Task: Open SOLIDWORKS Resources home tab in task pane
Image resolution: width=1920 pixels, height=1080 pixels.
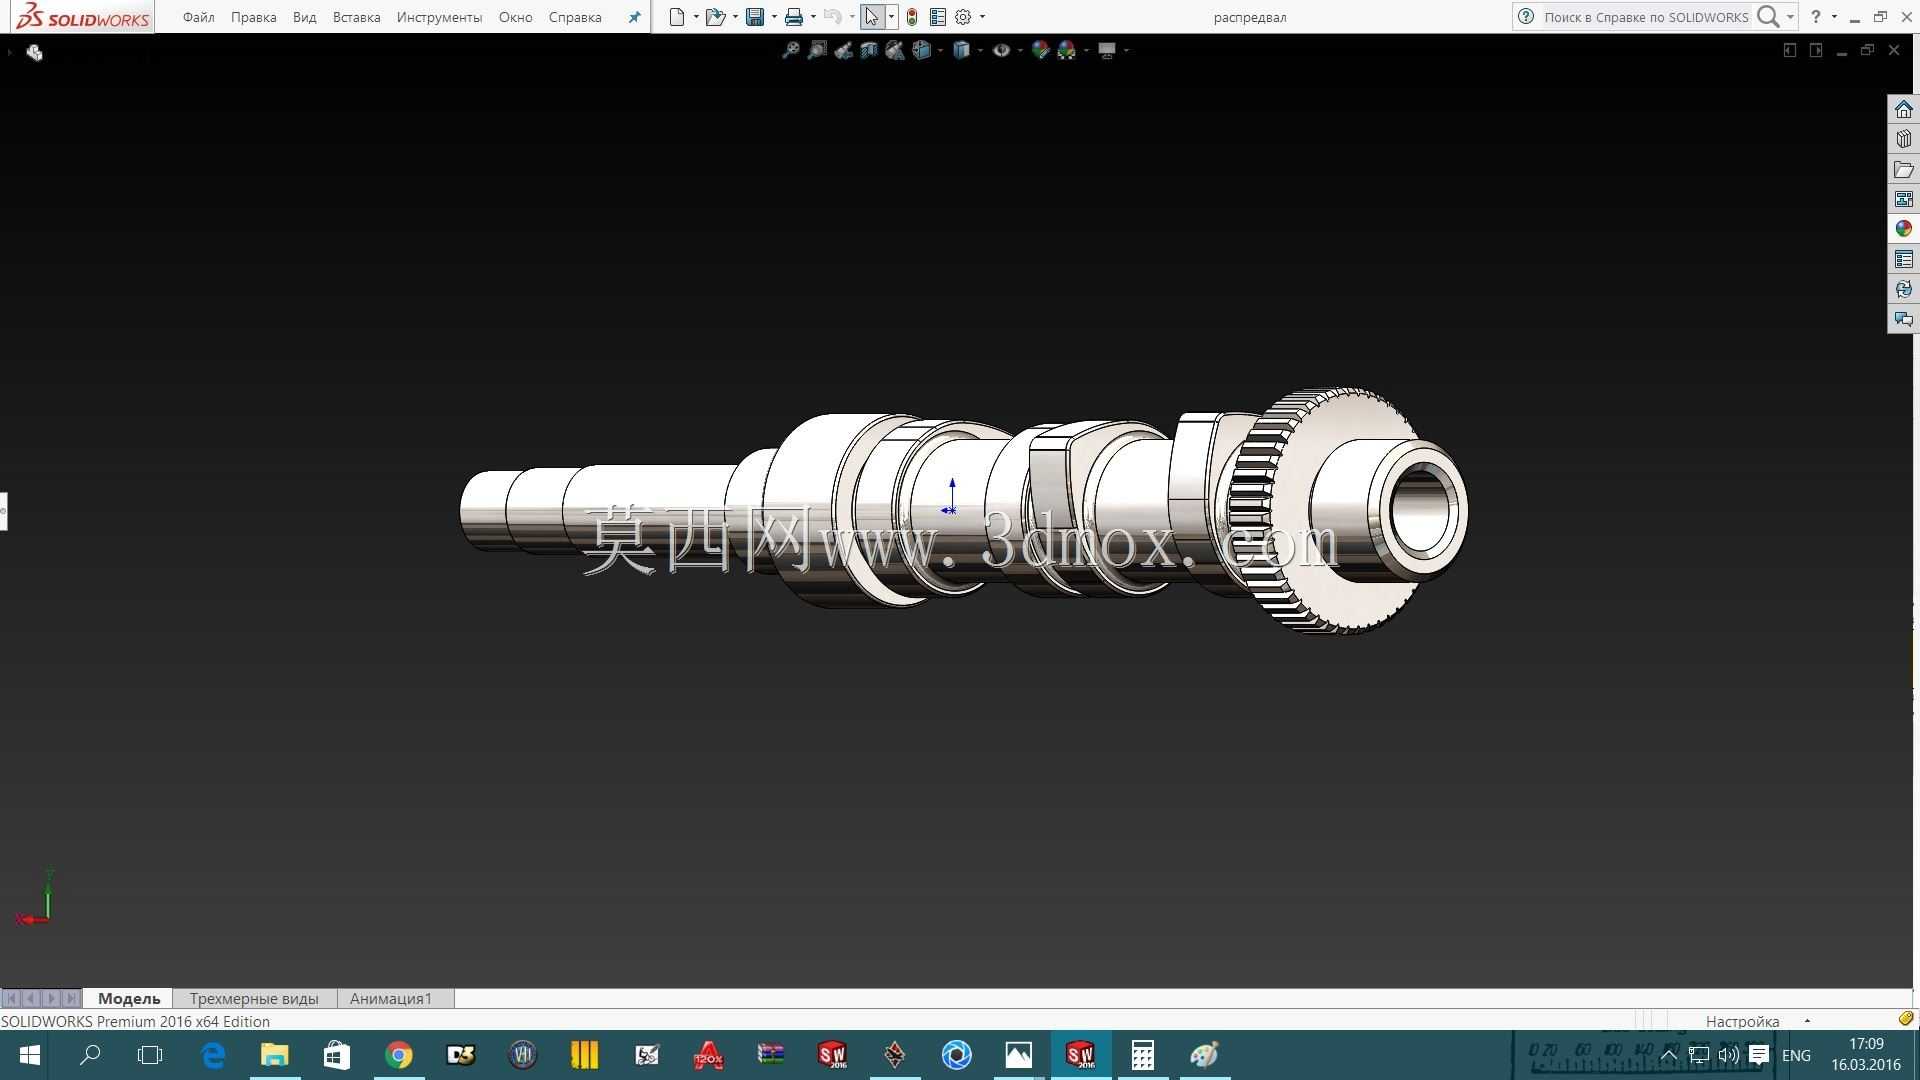Action: coord(1903,109)
